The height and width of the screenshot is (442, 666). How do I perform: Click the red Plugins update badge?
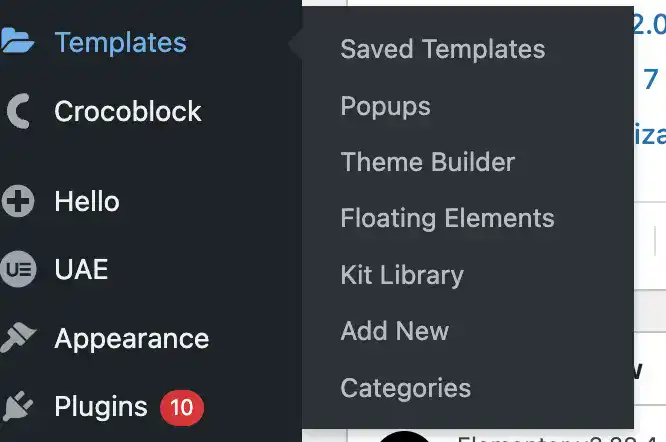(182, 408)
